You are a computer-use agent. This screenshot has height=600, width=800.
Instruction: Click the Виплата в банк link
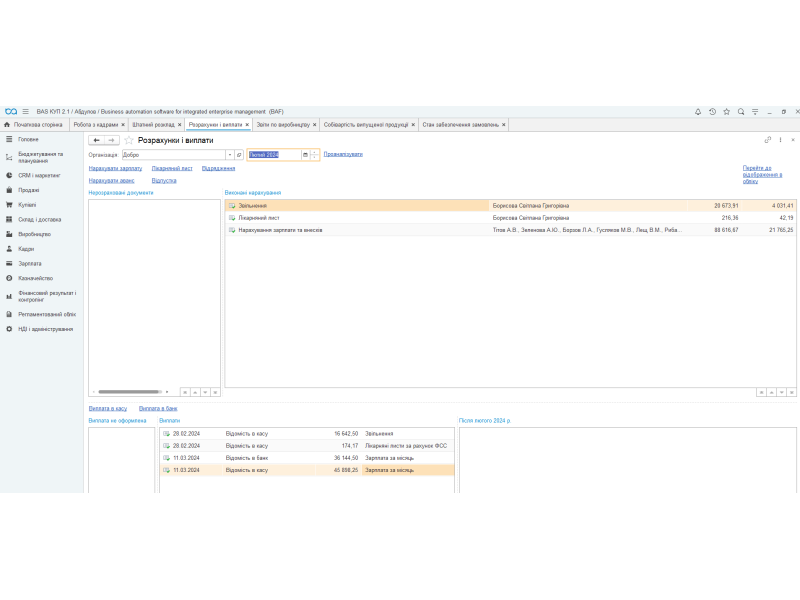click(x=158, y=409)
